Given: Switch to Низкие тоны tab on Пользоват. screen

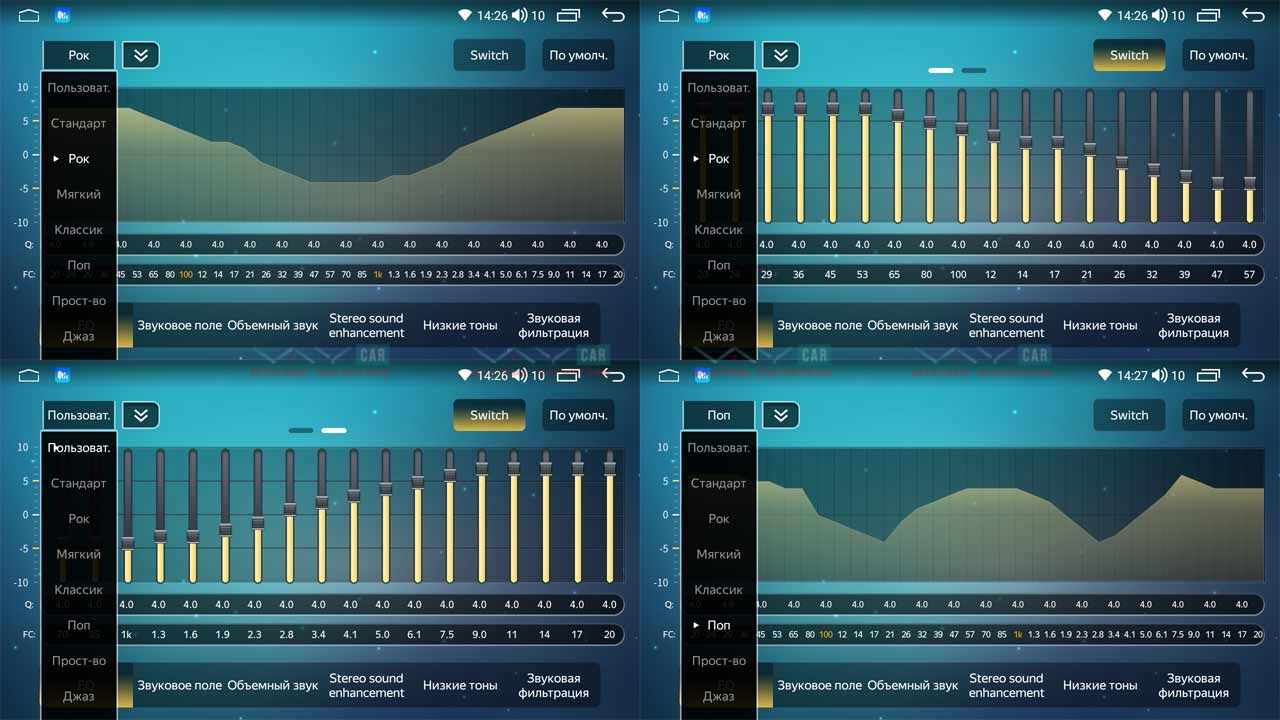Looking at the screenshot, I should [459, 685].
